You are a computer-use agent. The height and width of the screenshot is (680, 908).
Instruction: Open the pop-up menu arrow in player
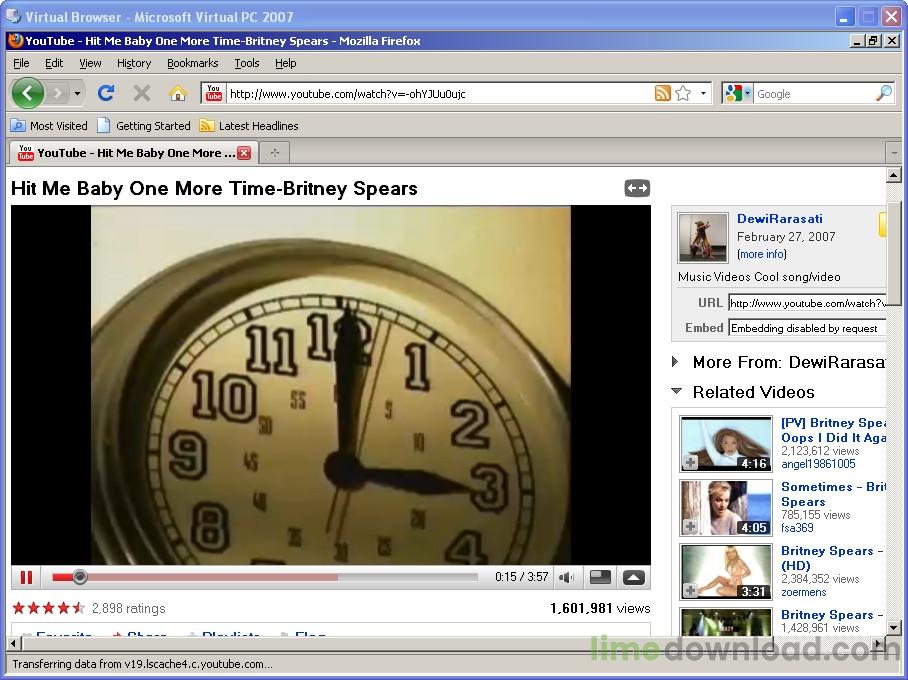(x=634, y=577)
